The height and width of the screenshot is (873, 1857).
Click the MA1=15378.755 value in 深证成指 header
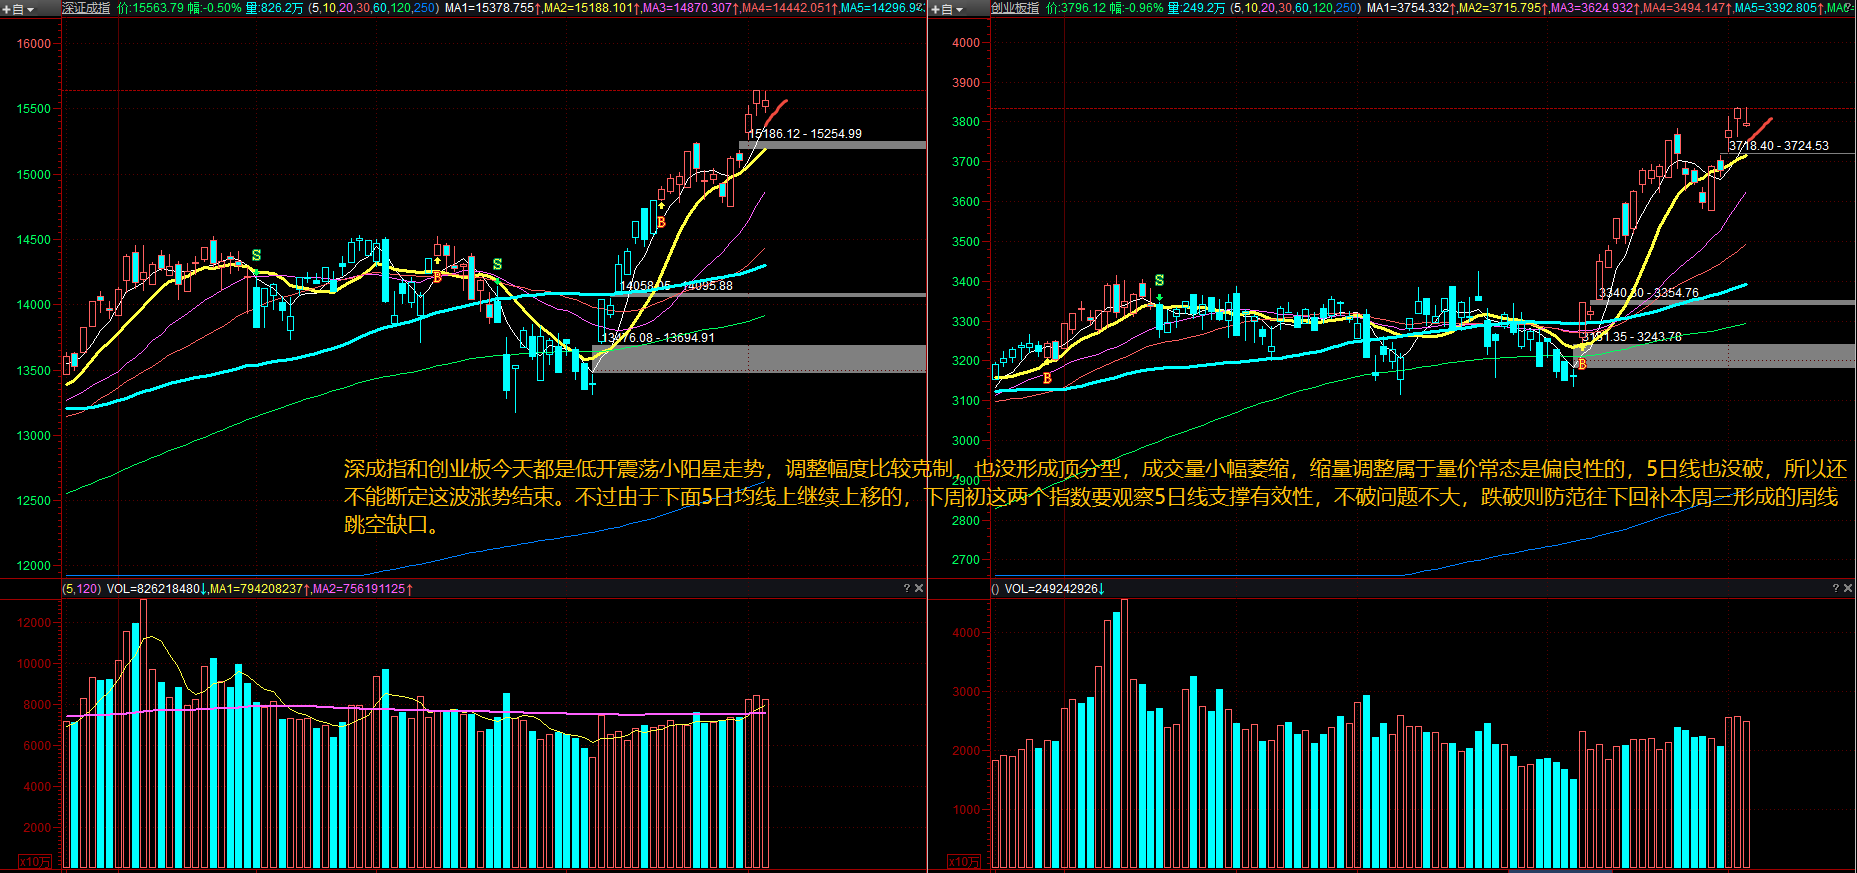click(492, 8)
